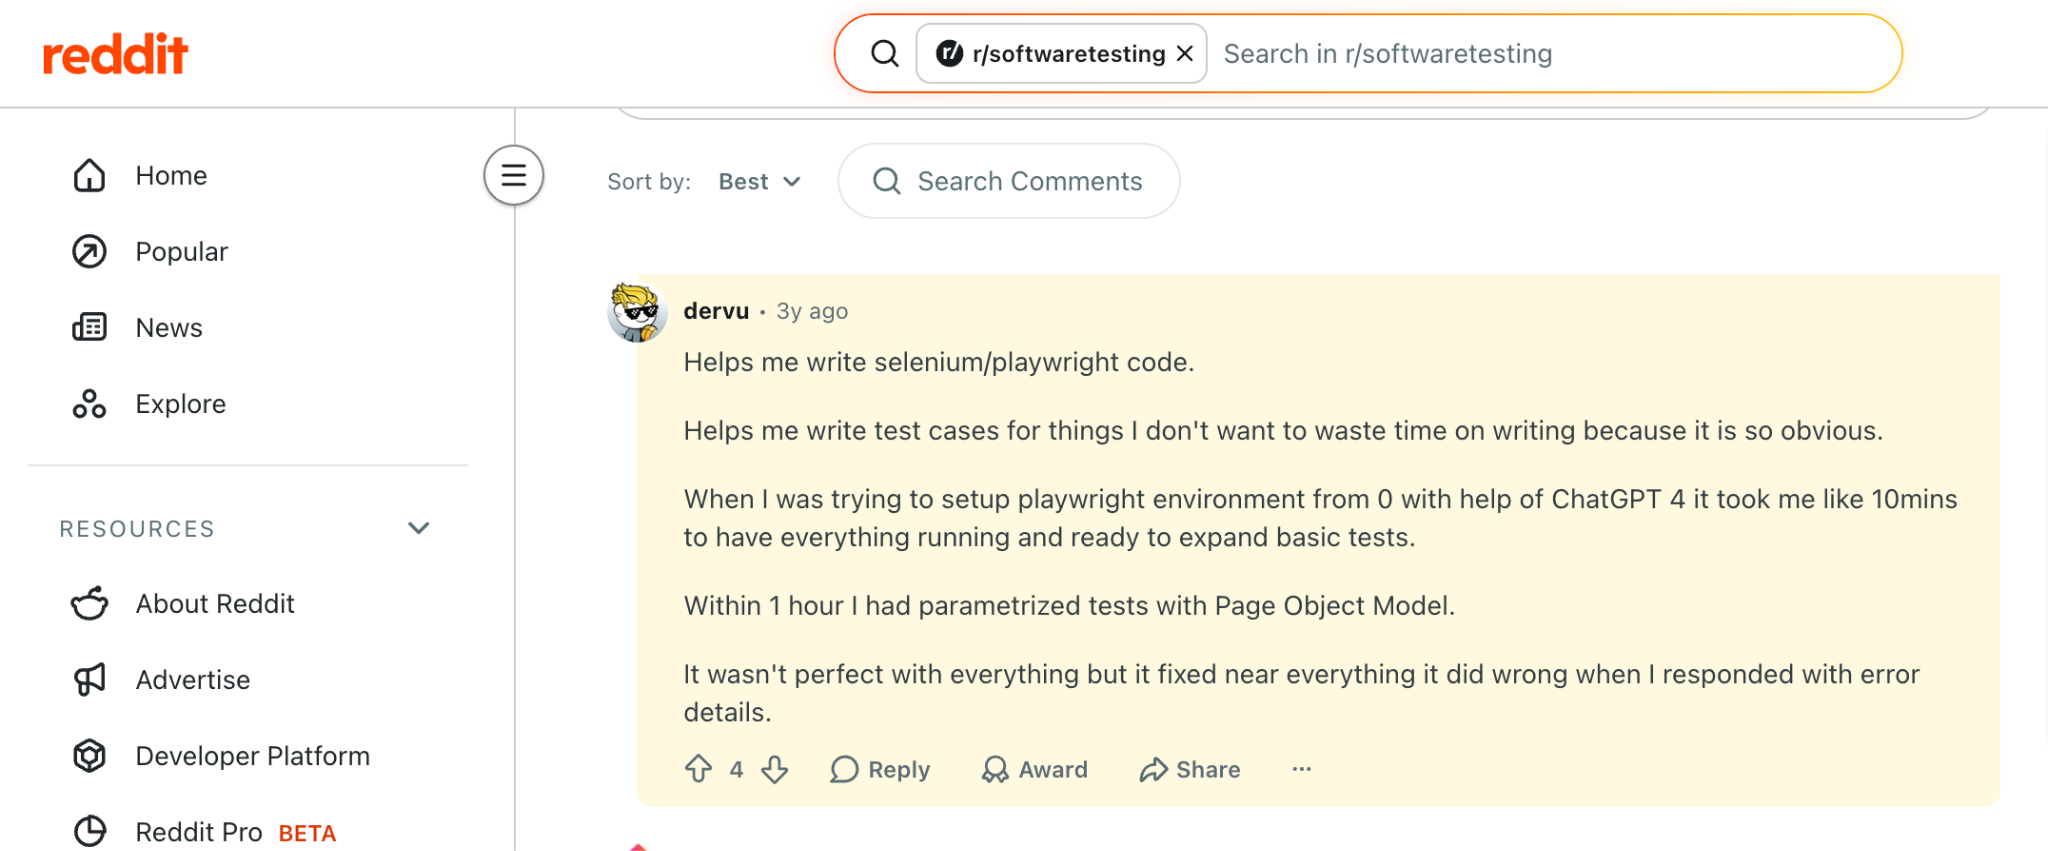2048x851 pixels.
Task: Upvote dervu's comment
Action: [x=698, y=769]
